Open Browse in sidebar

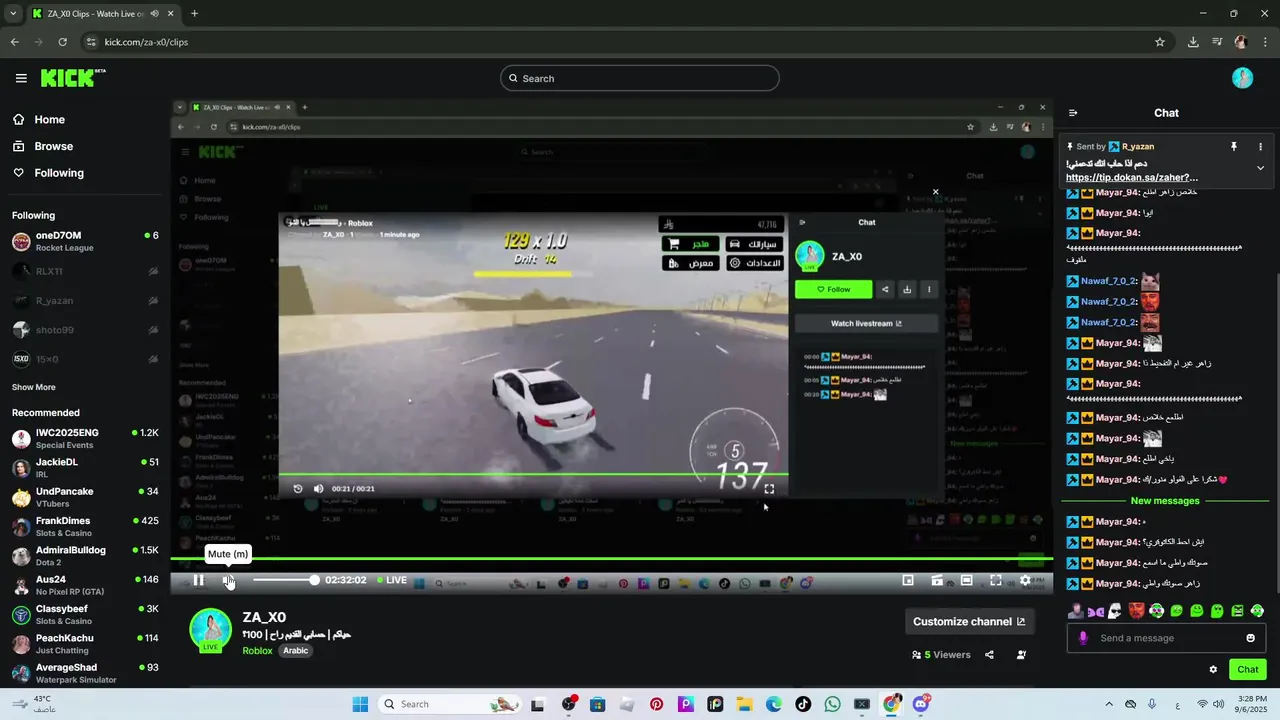pyautogui.click(x=53, y=146)
